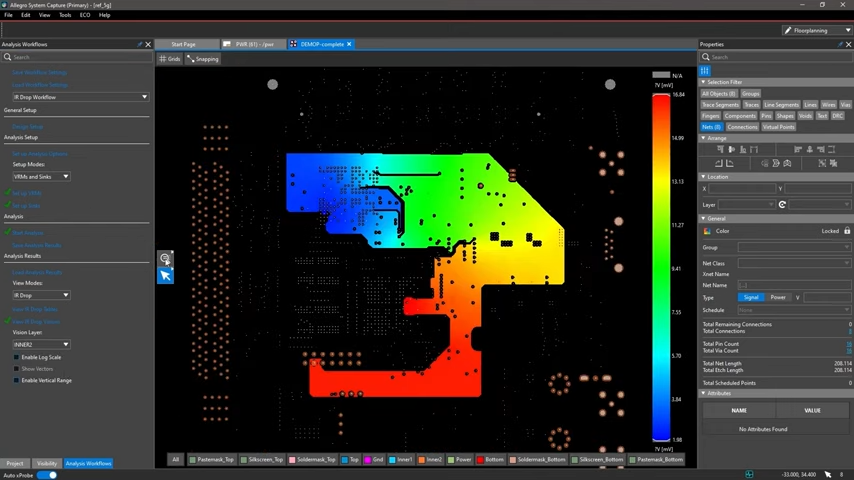Click the Color swatch in General section
This screenshot has height=480, width=854.
point(708,231)
